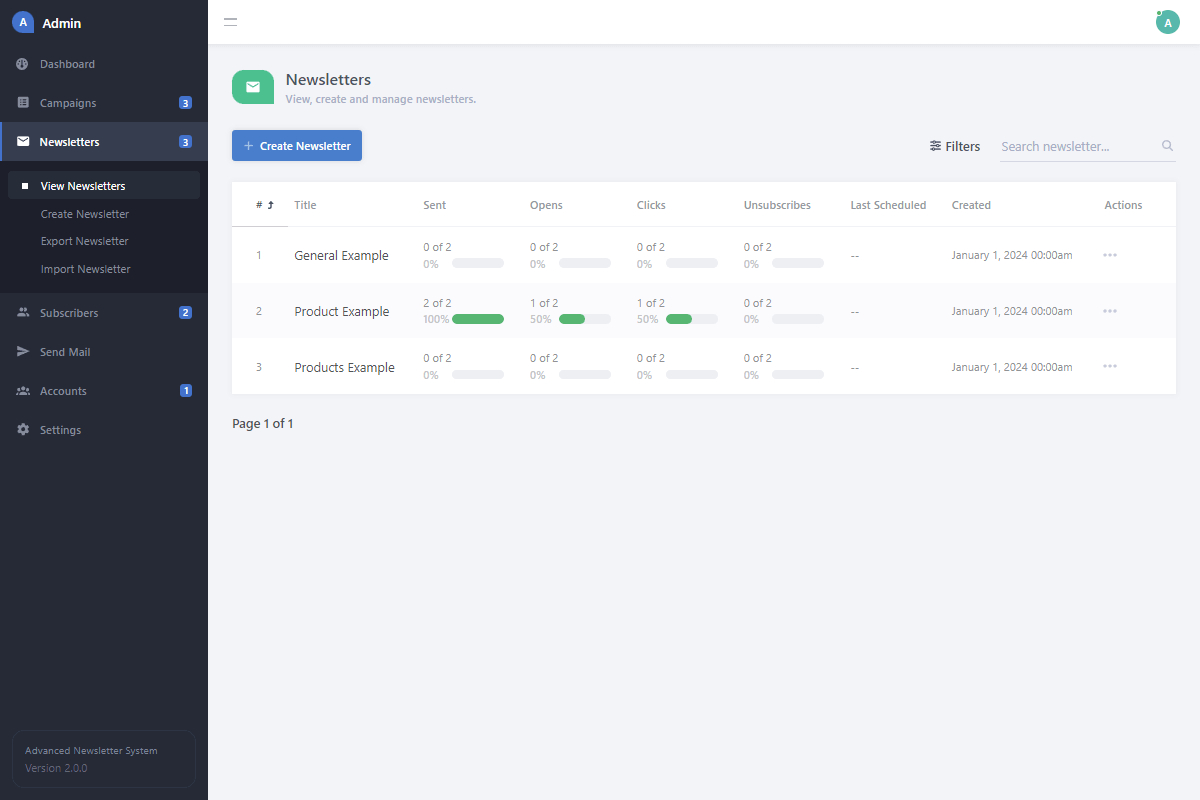Open the user avatar profile icon
Viewport: 1200px width, 800px height.
click(x=1167, y=22)
